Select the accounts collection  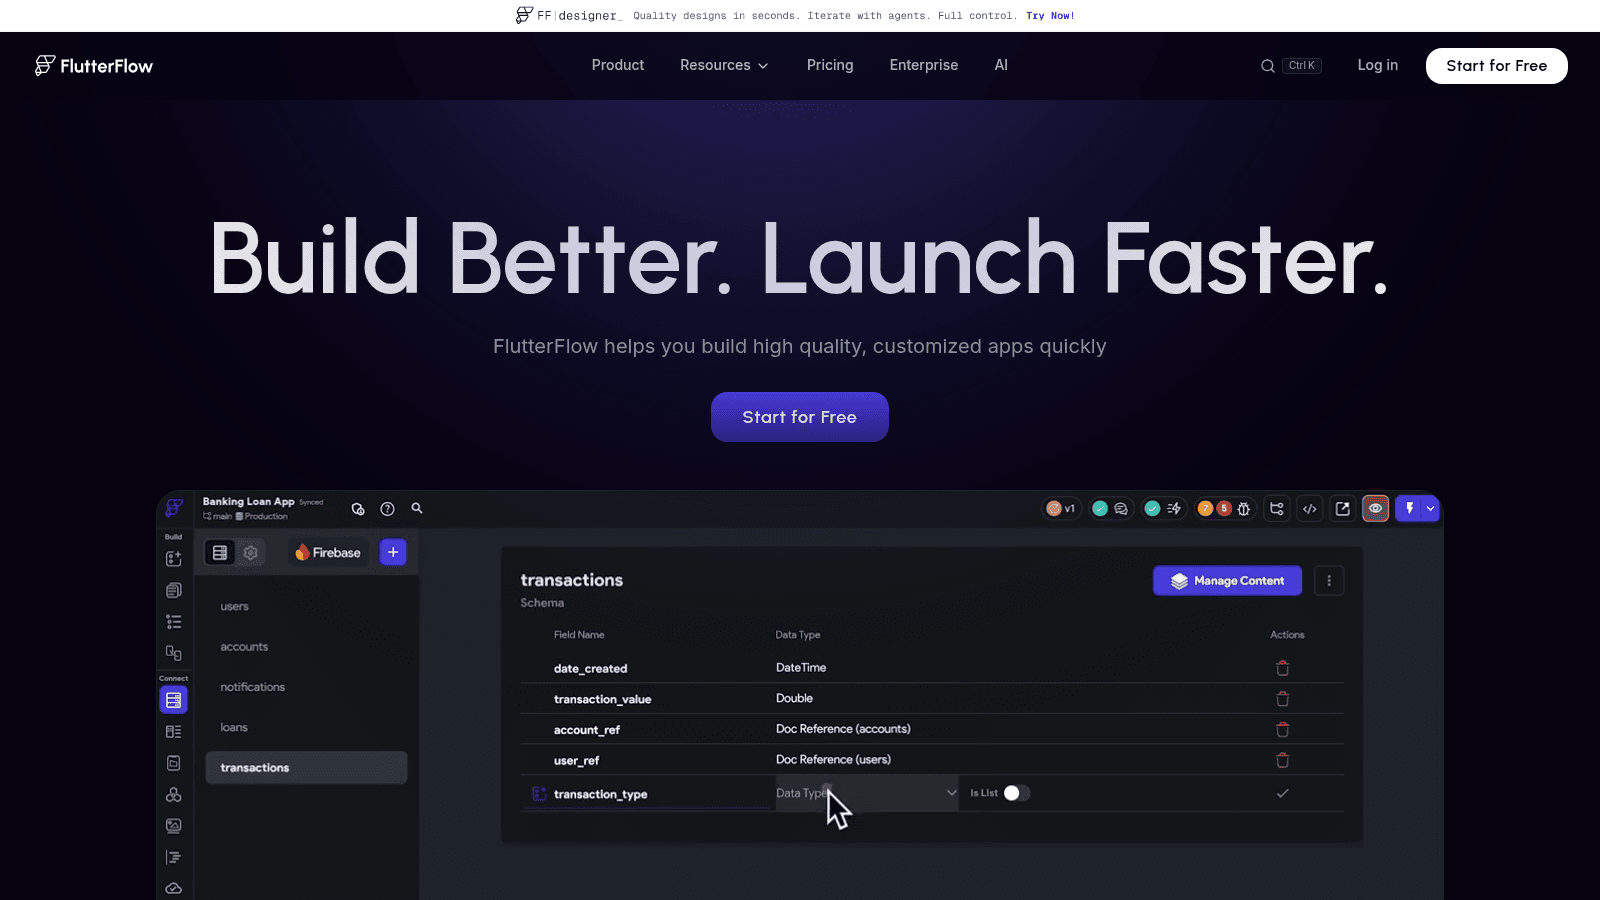pyautogui.click(x=244, y=647)
